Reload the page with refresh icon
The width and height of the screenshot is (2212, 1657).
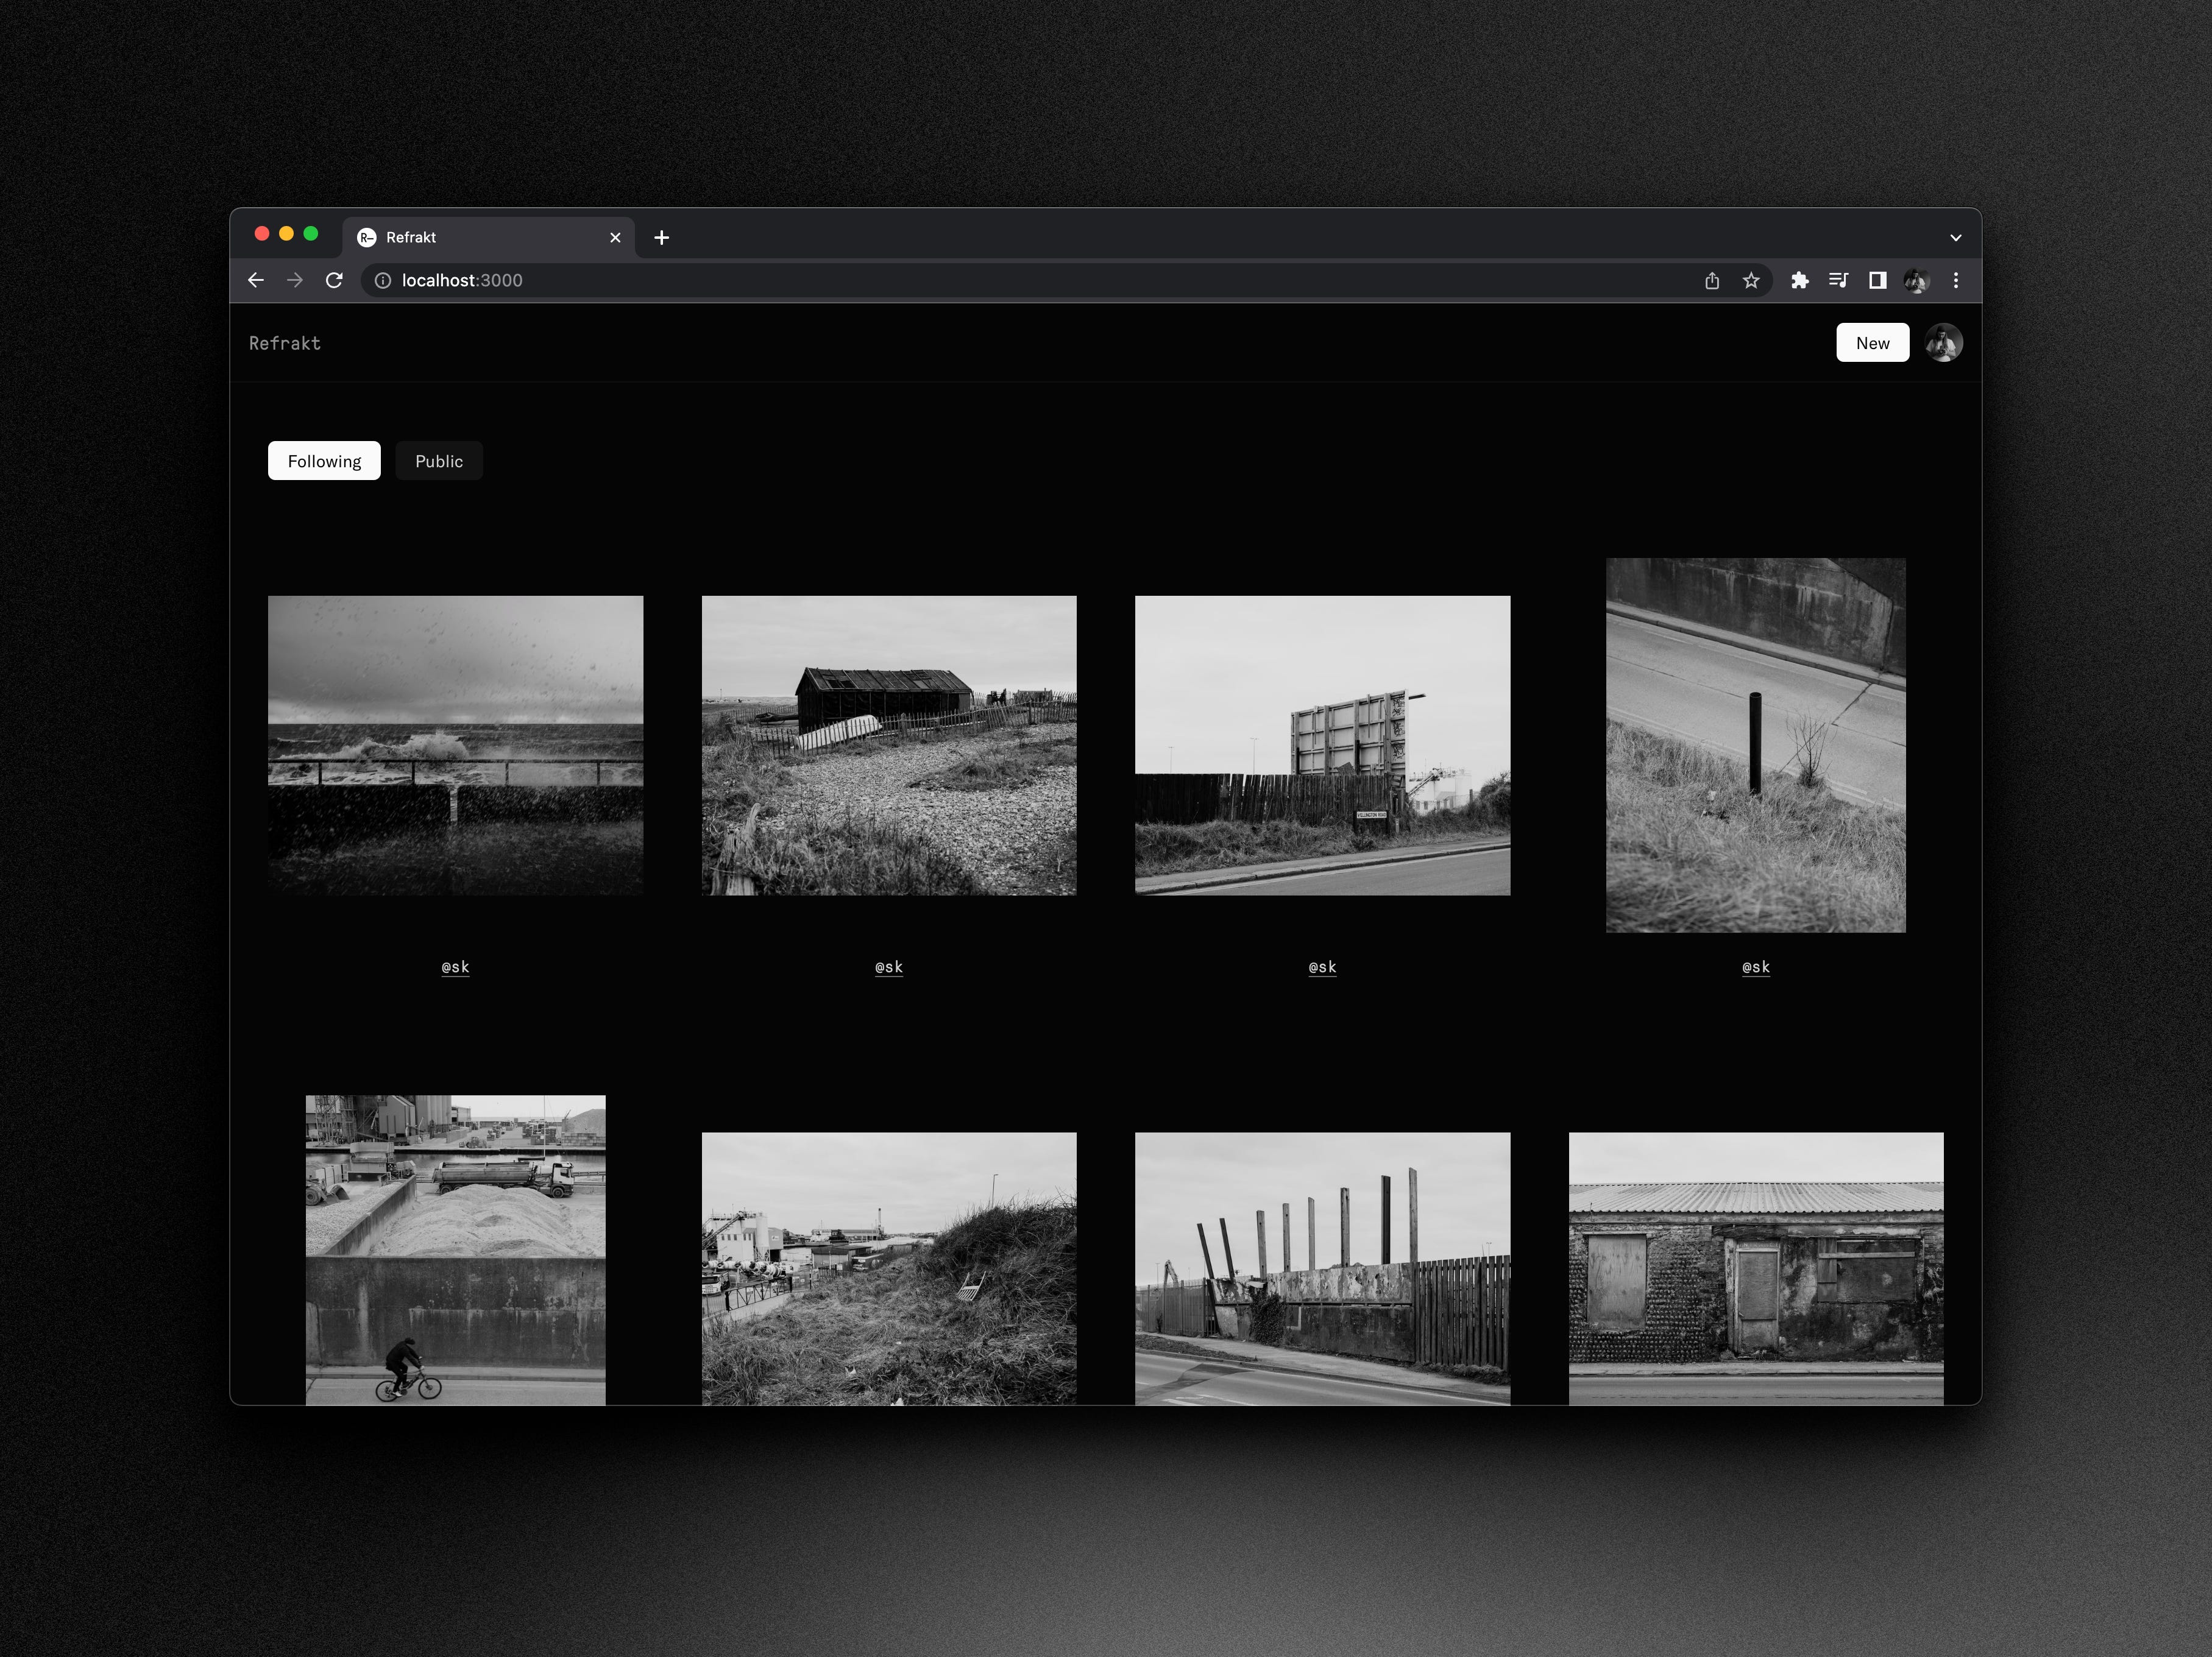click(x=334, y=280)
